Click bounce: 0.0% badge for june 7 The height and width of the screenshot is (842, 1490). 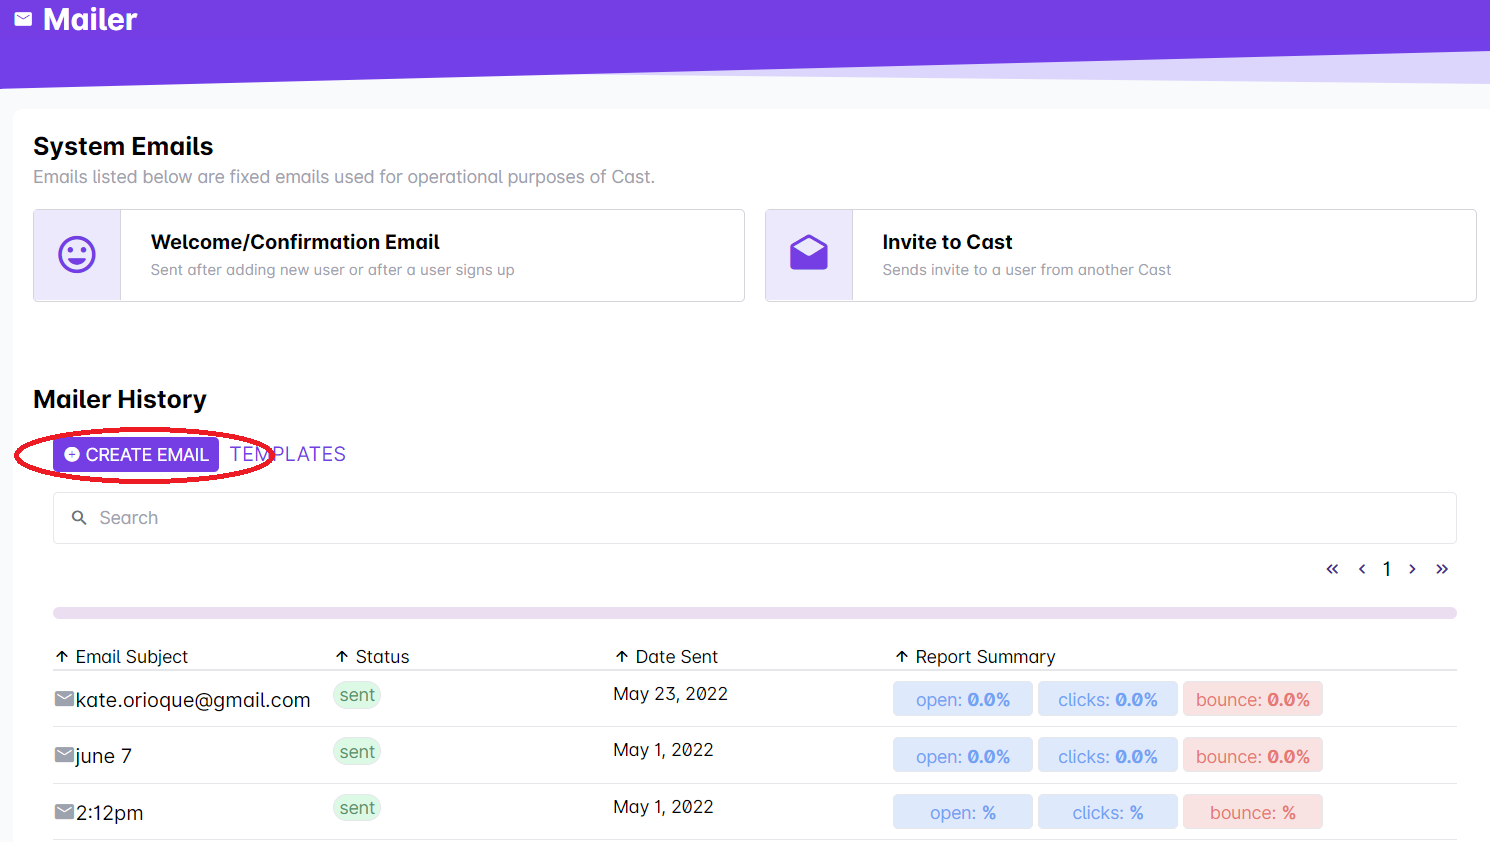point(1253,756)
